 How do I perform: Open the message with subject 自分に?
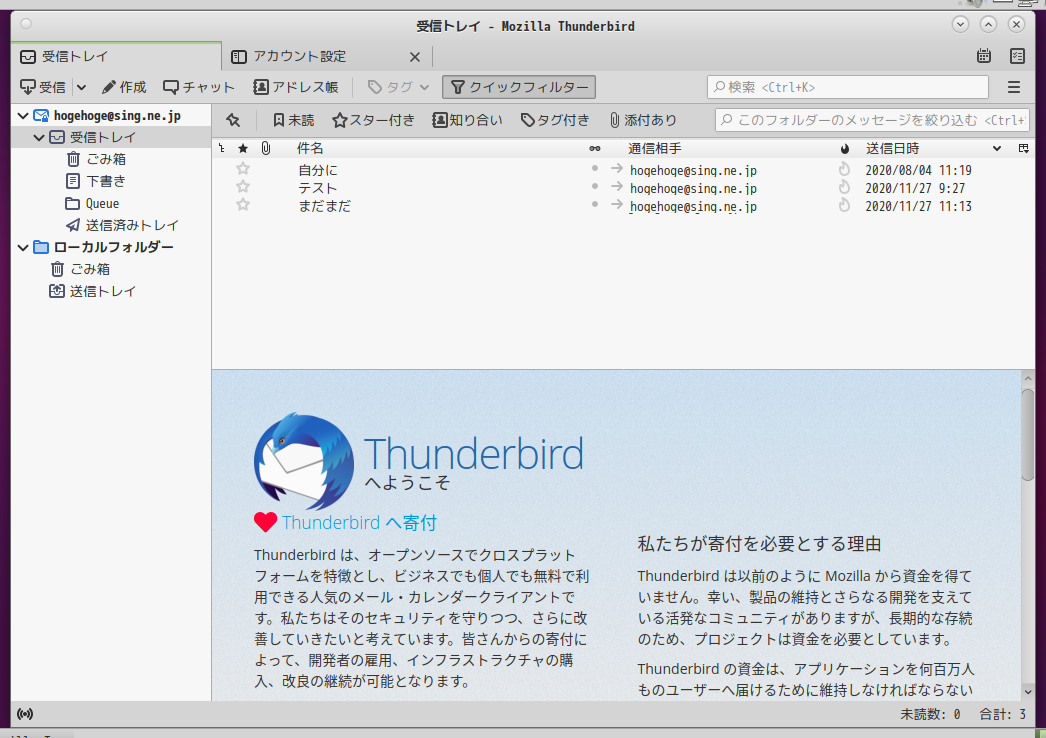click(318, 170)
